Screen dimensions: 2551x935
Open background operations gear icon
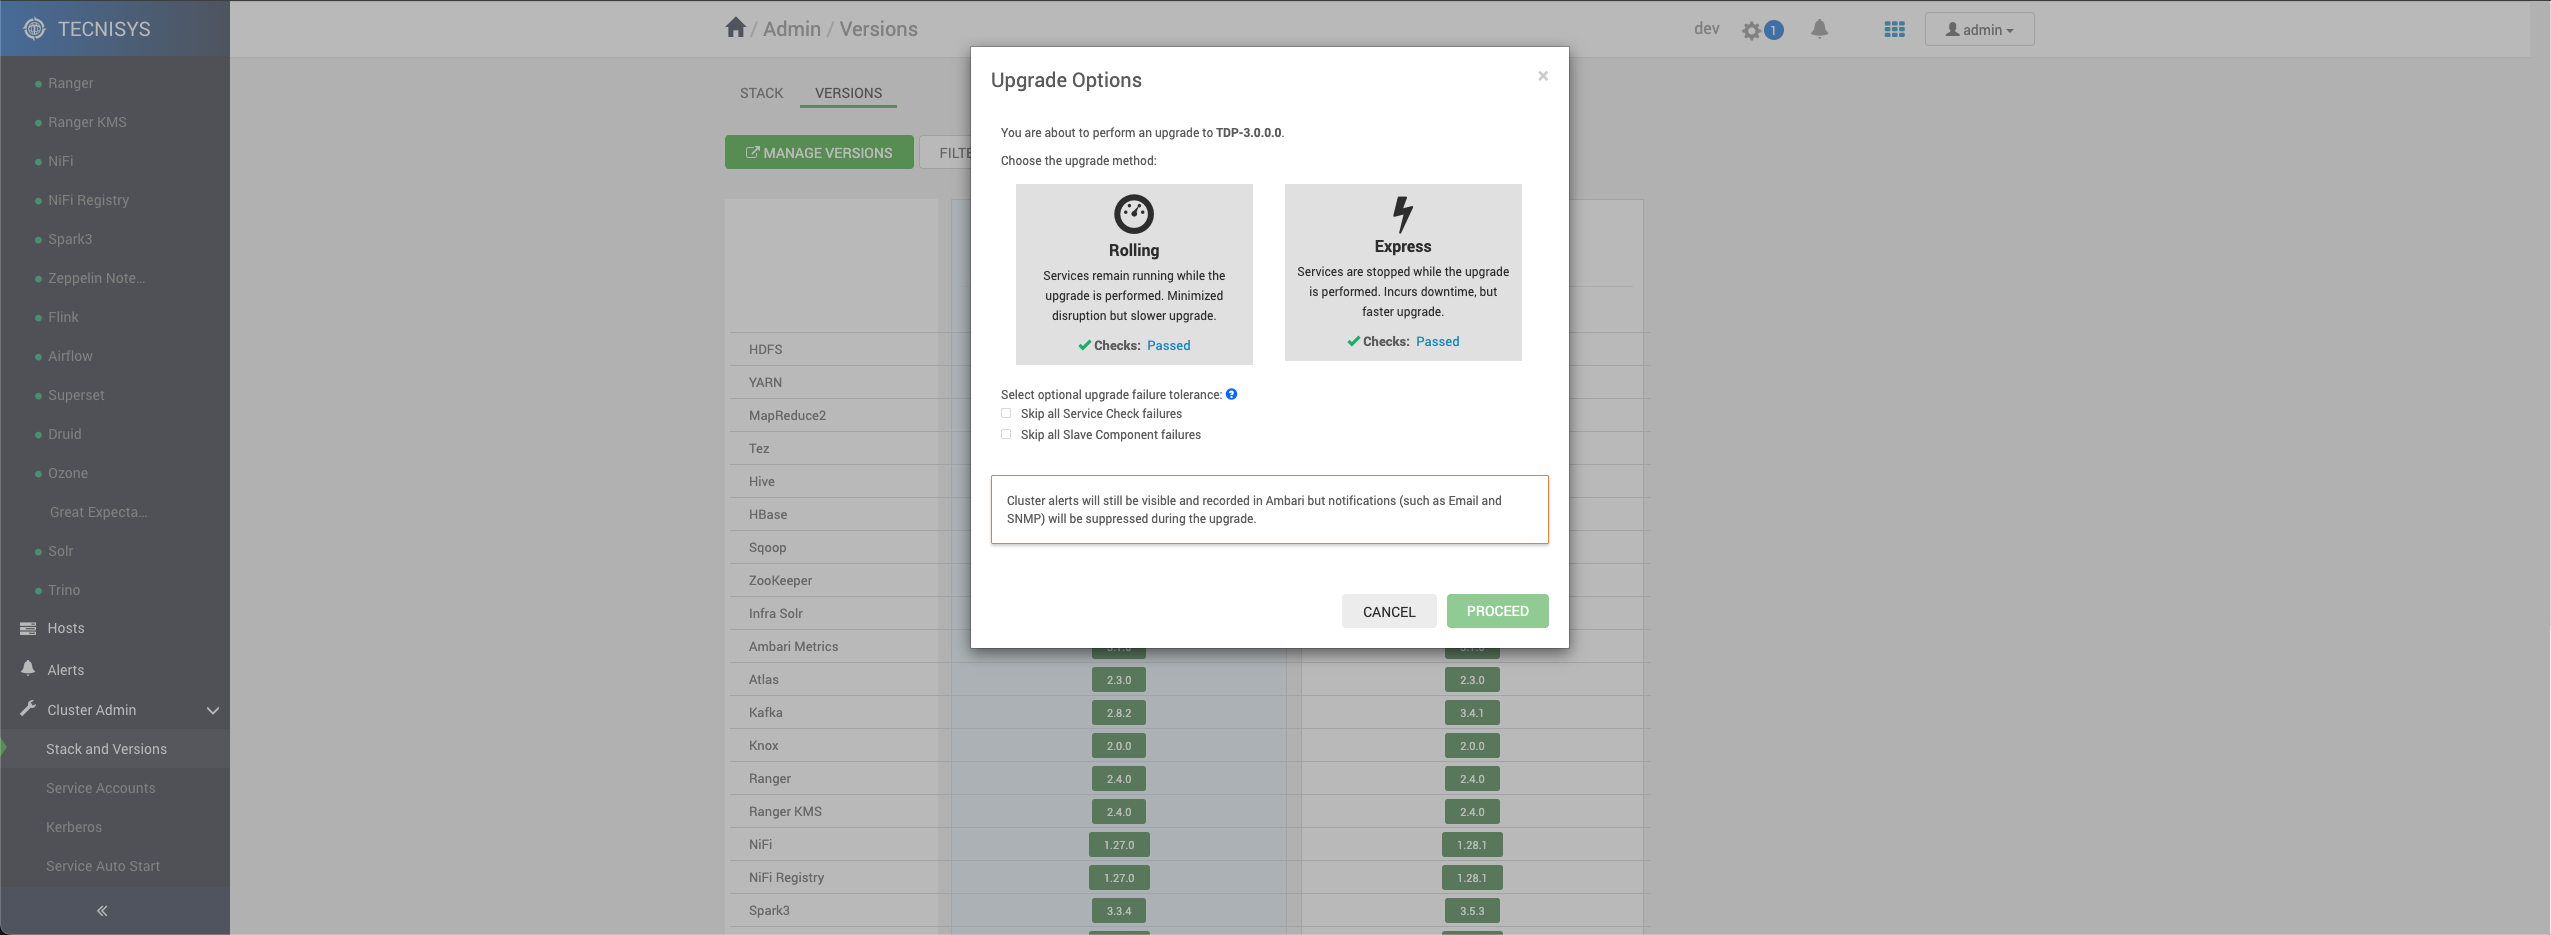(x=1751, y=30)
